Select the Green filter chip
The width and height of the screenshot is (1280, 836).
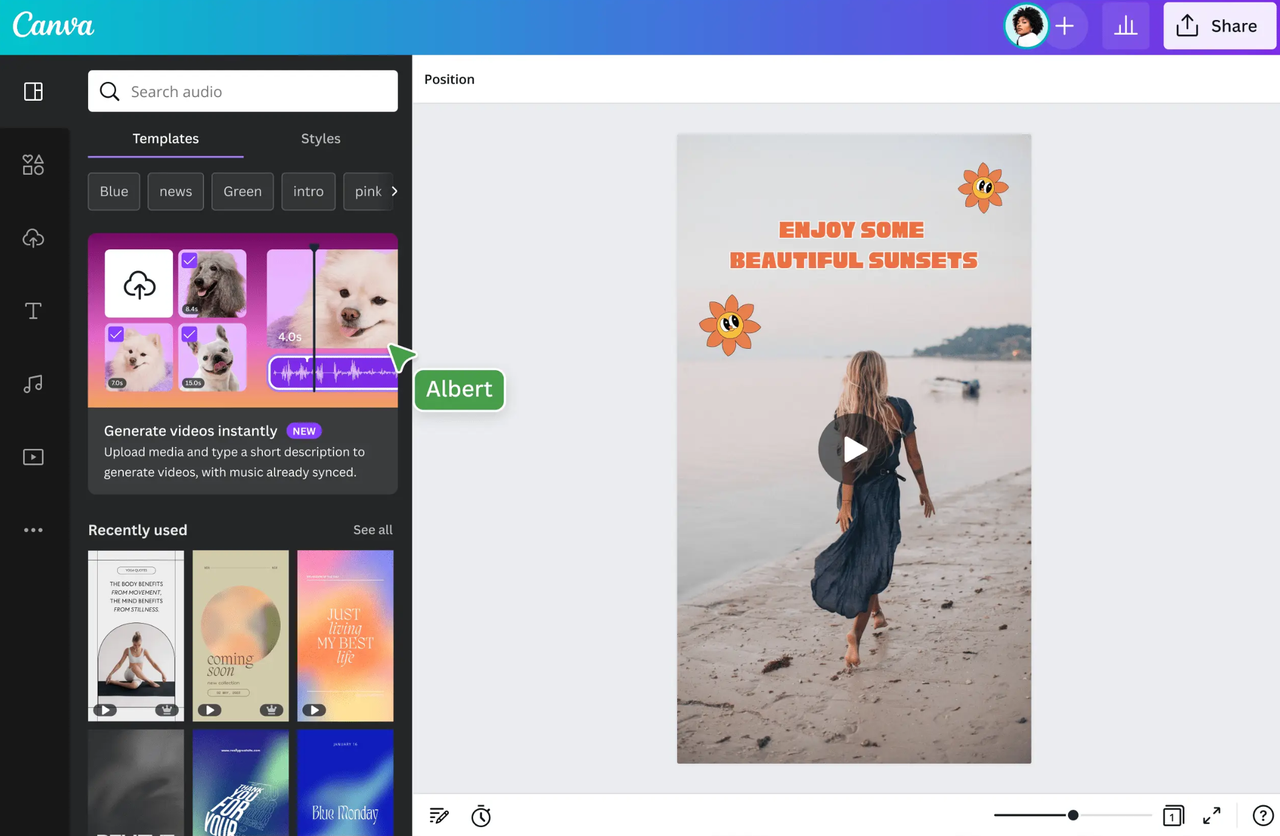(242, 191)
